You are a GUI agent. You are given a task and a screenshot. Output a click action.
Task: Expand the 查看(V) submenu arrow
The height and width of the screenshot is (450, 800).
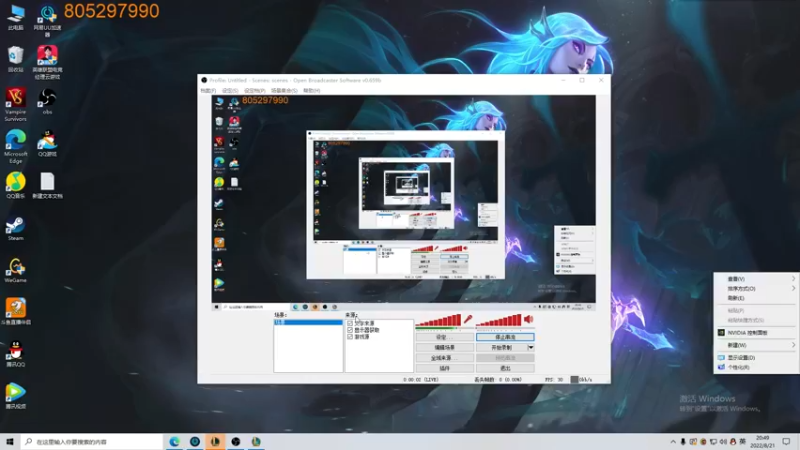[793, 279]
